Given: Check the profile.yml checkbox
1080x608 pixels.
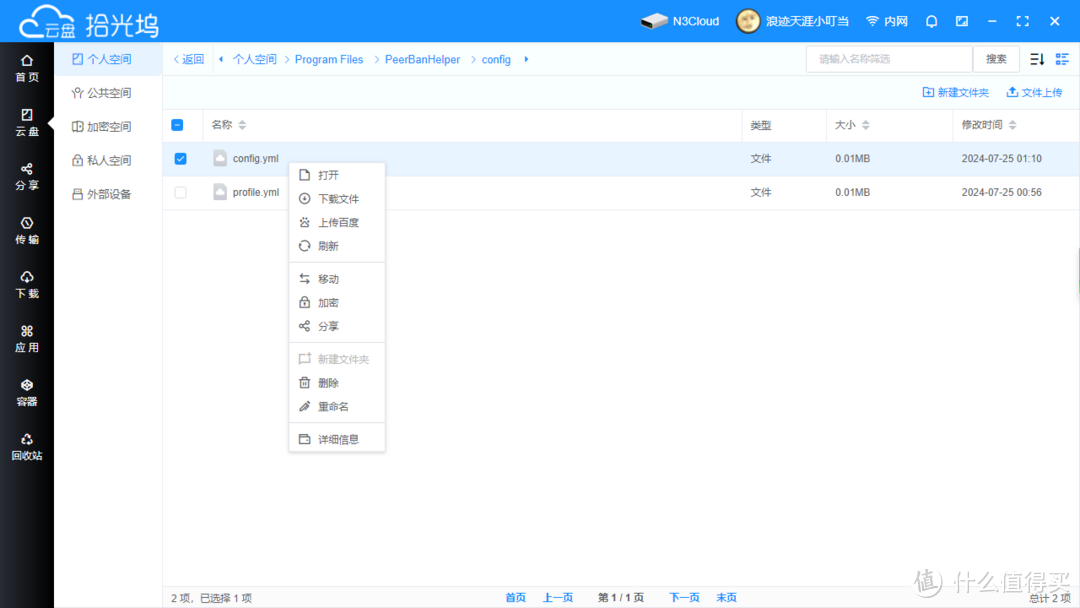Looking at the screenshot, I should pos(180,192).
